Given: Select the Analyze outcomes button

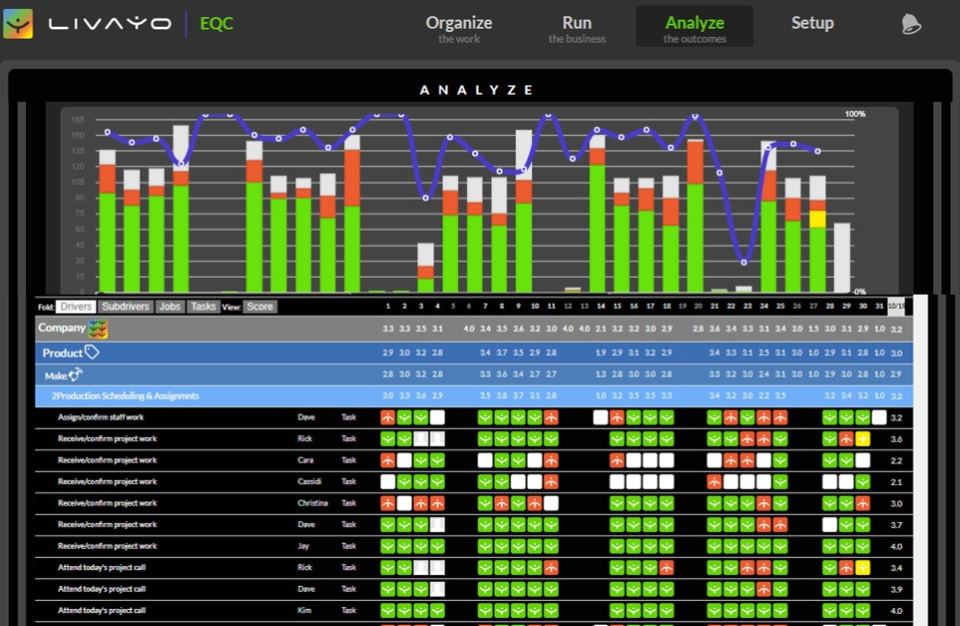Looking at the screenshot, I should click(694, 23).
